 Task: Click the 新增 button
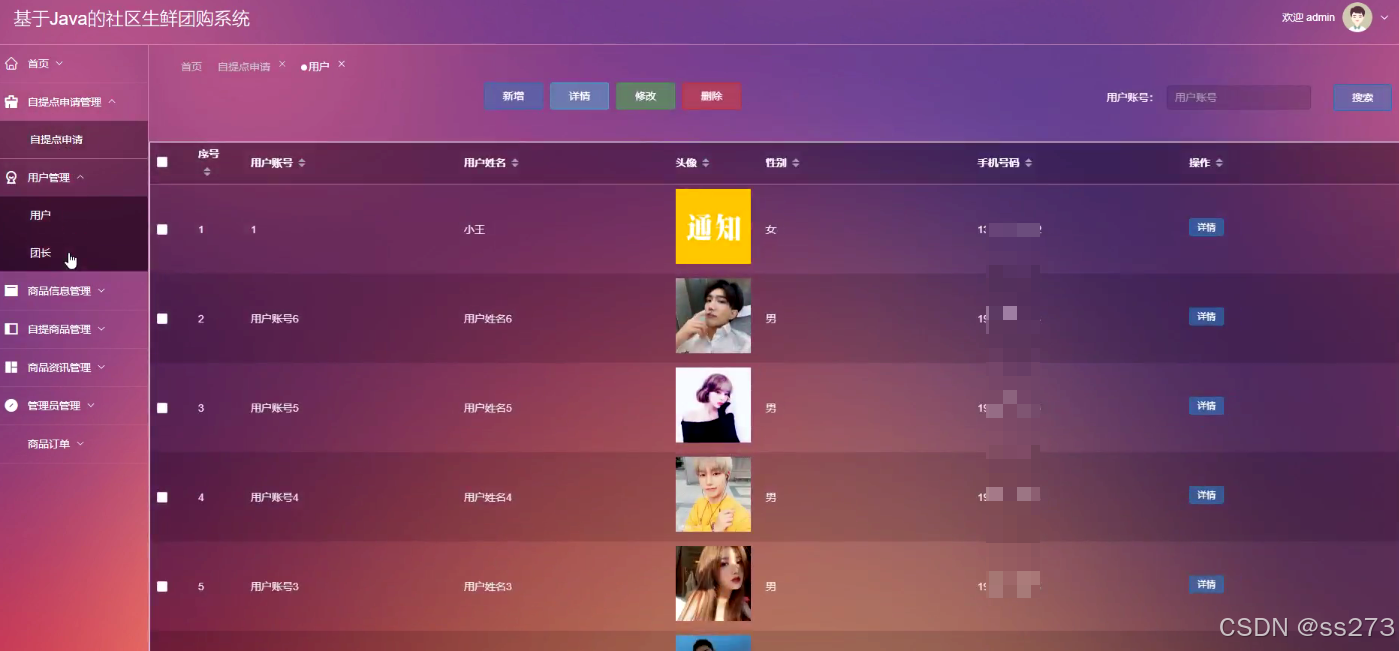click(x=514, y=96)
